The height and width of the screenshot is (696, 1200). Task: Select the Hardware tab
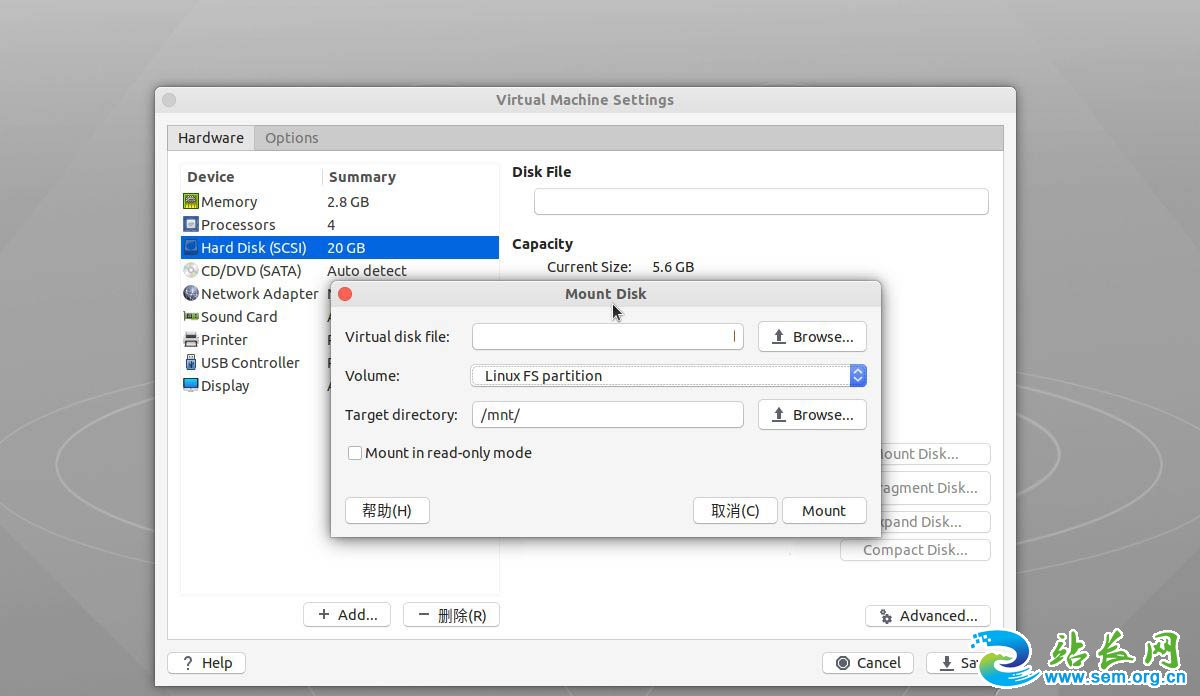pyautogui.click(x=211, y=138)
